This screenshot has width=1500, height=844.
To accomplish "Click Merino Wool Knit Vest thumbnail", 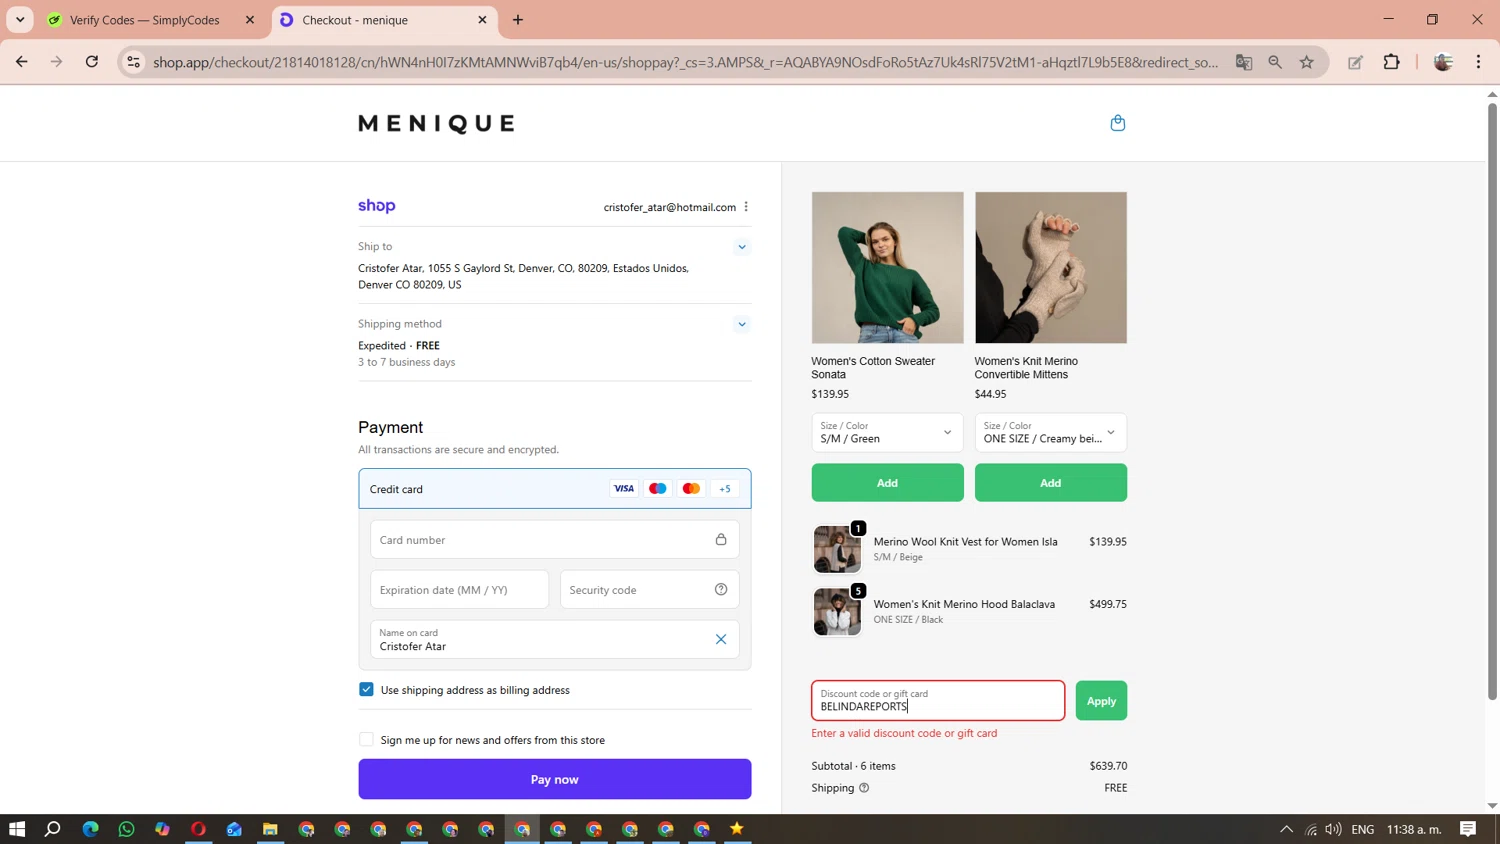I will click(x=837, y=549).
